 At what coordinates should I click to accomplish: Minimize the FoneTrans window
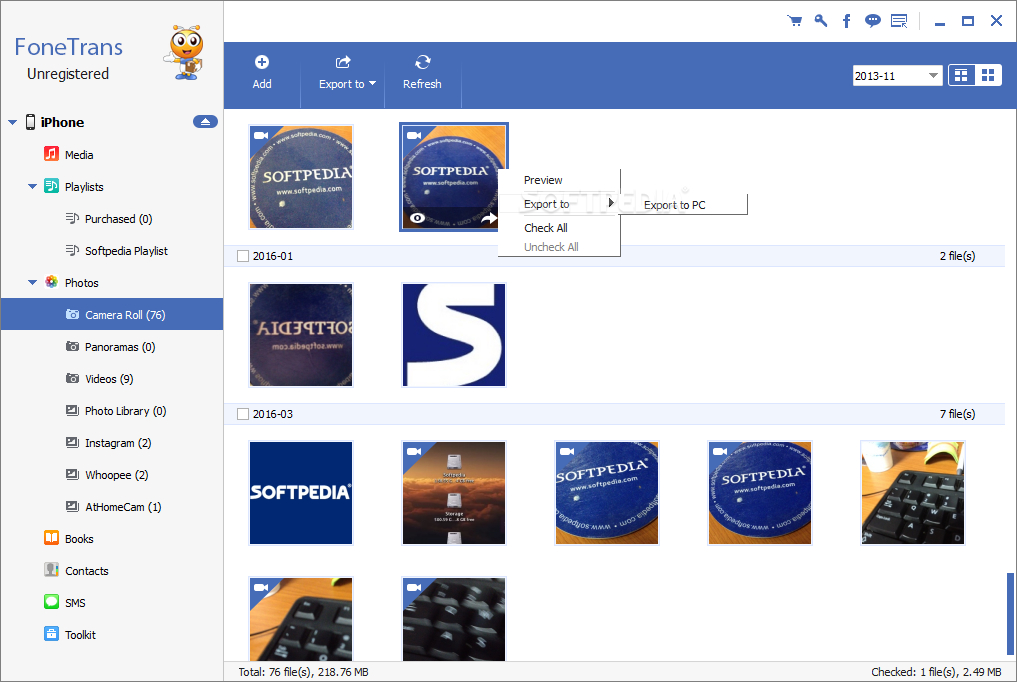coord(939,21)
